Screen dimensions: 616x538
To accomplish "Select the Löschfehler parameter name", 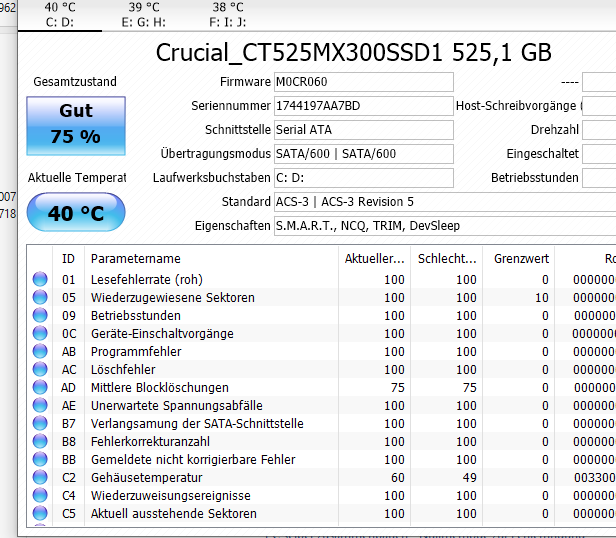I will click(123, 369).
